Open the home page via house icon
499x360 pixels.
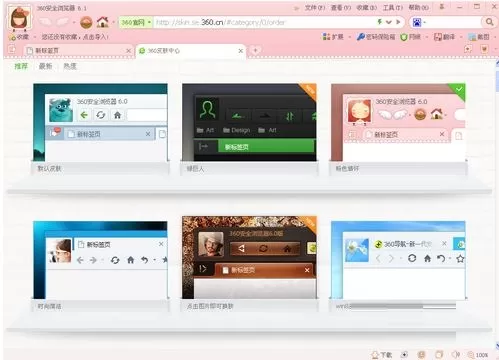coord(103,22)
